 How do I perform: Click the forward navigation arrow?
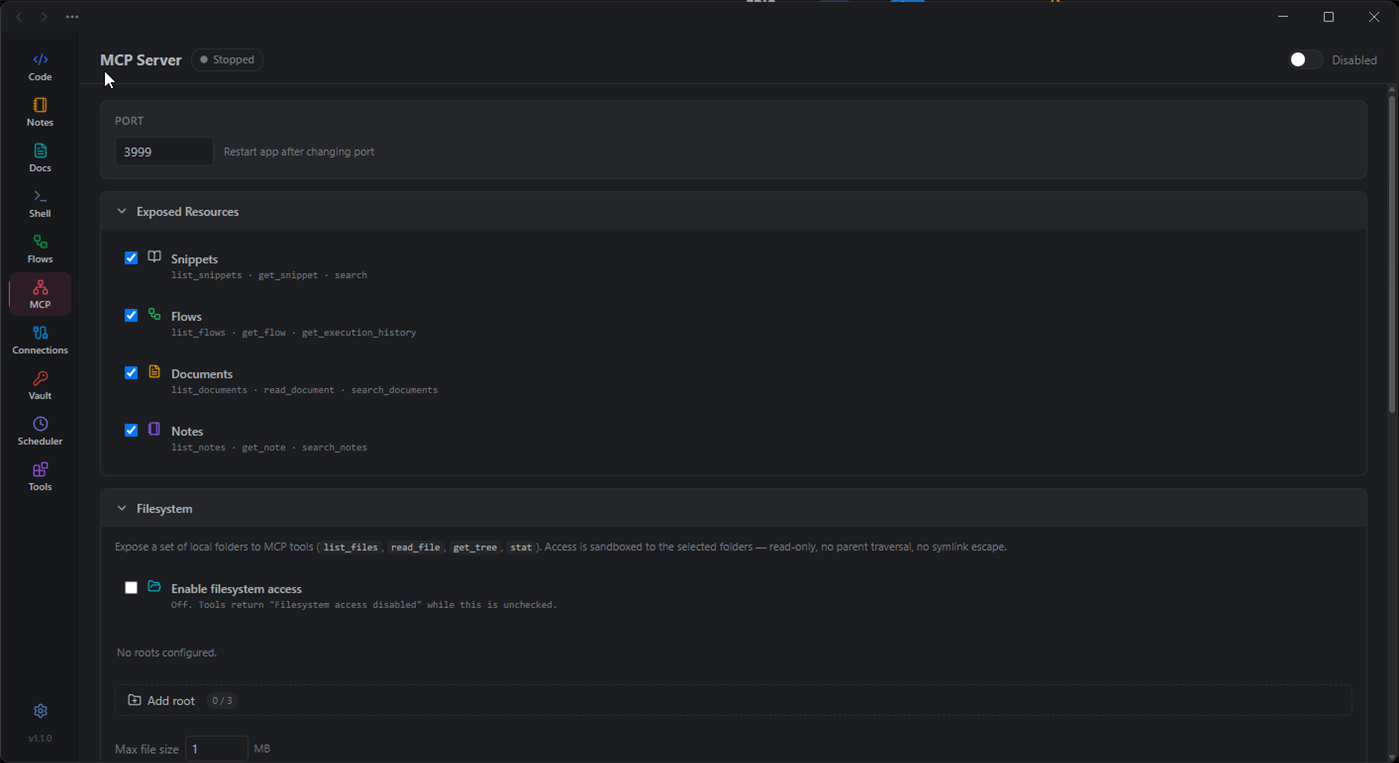pyautogui.click(x=44, y=17)
